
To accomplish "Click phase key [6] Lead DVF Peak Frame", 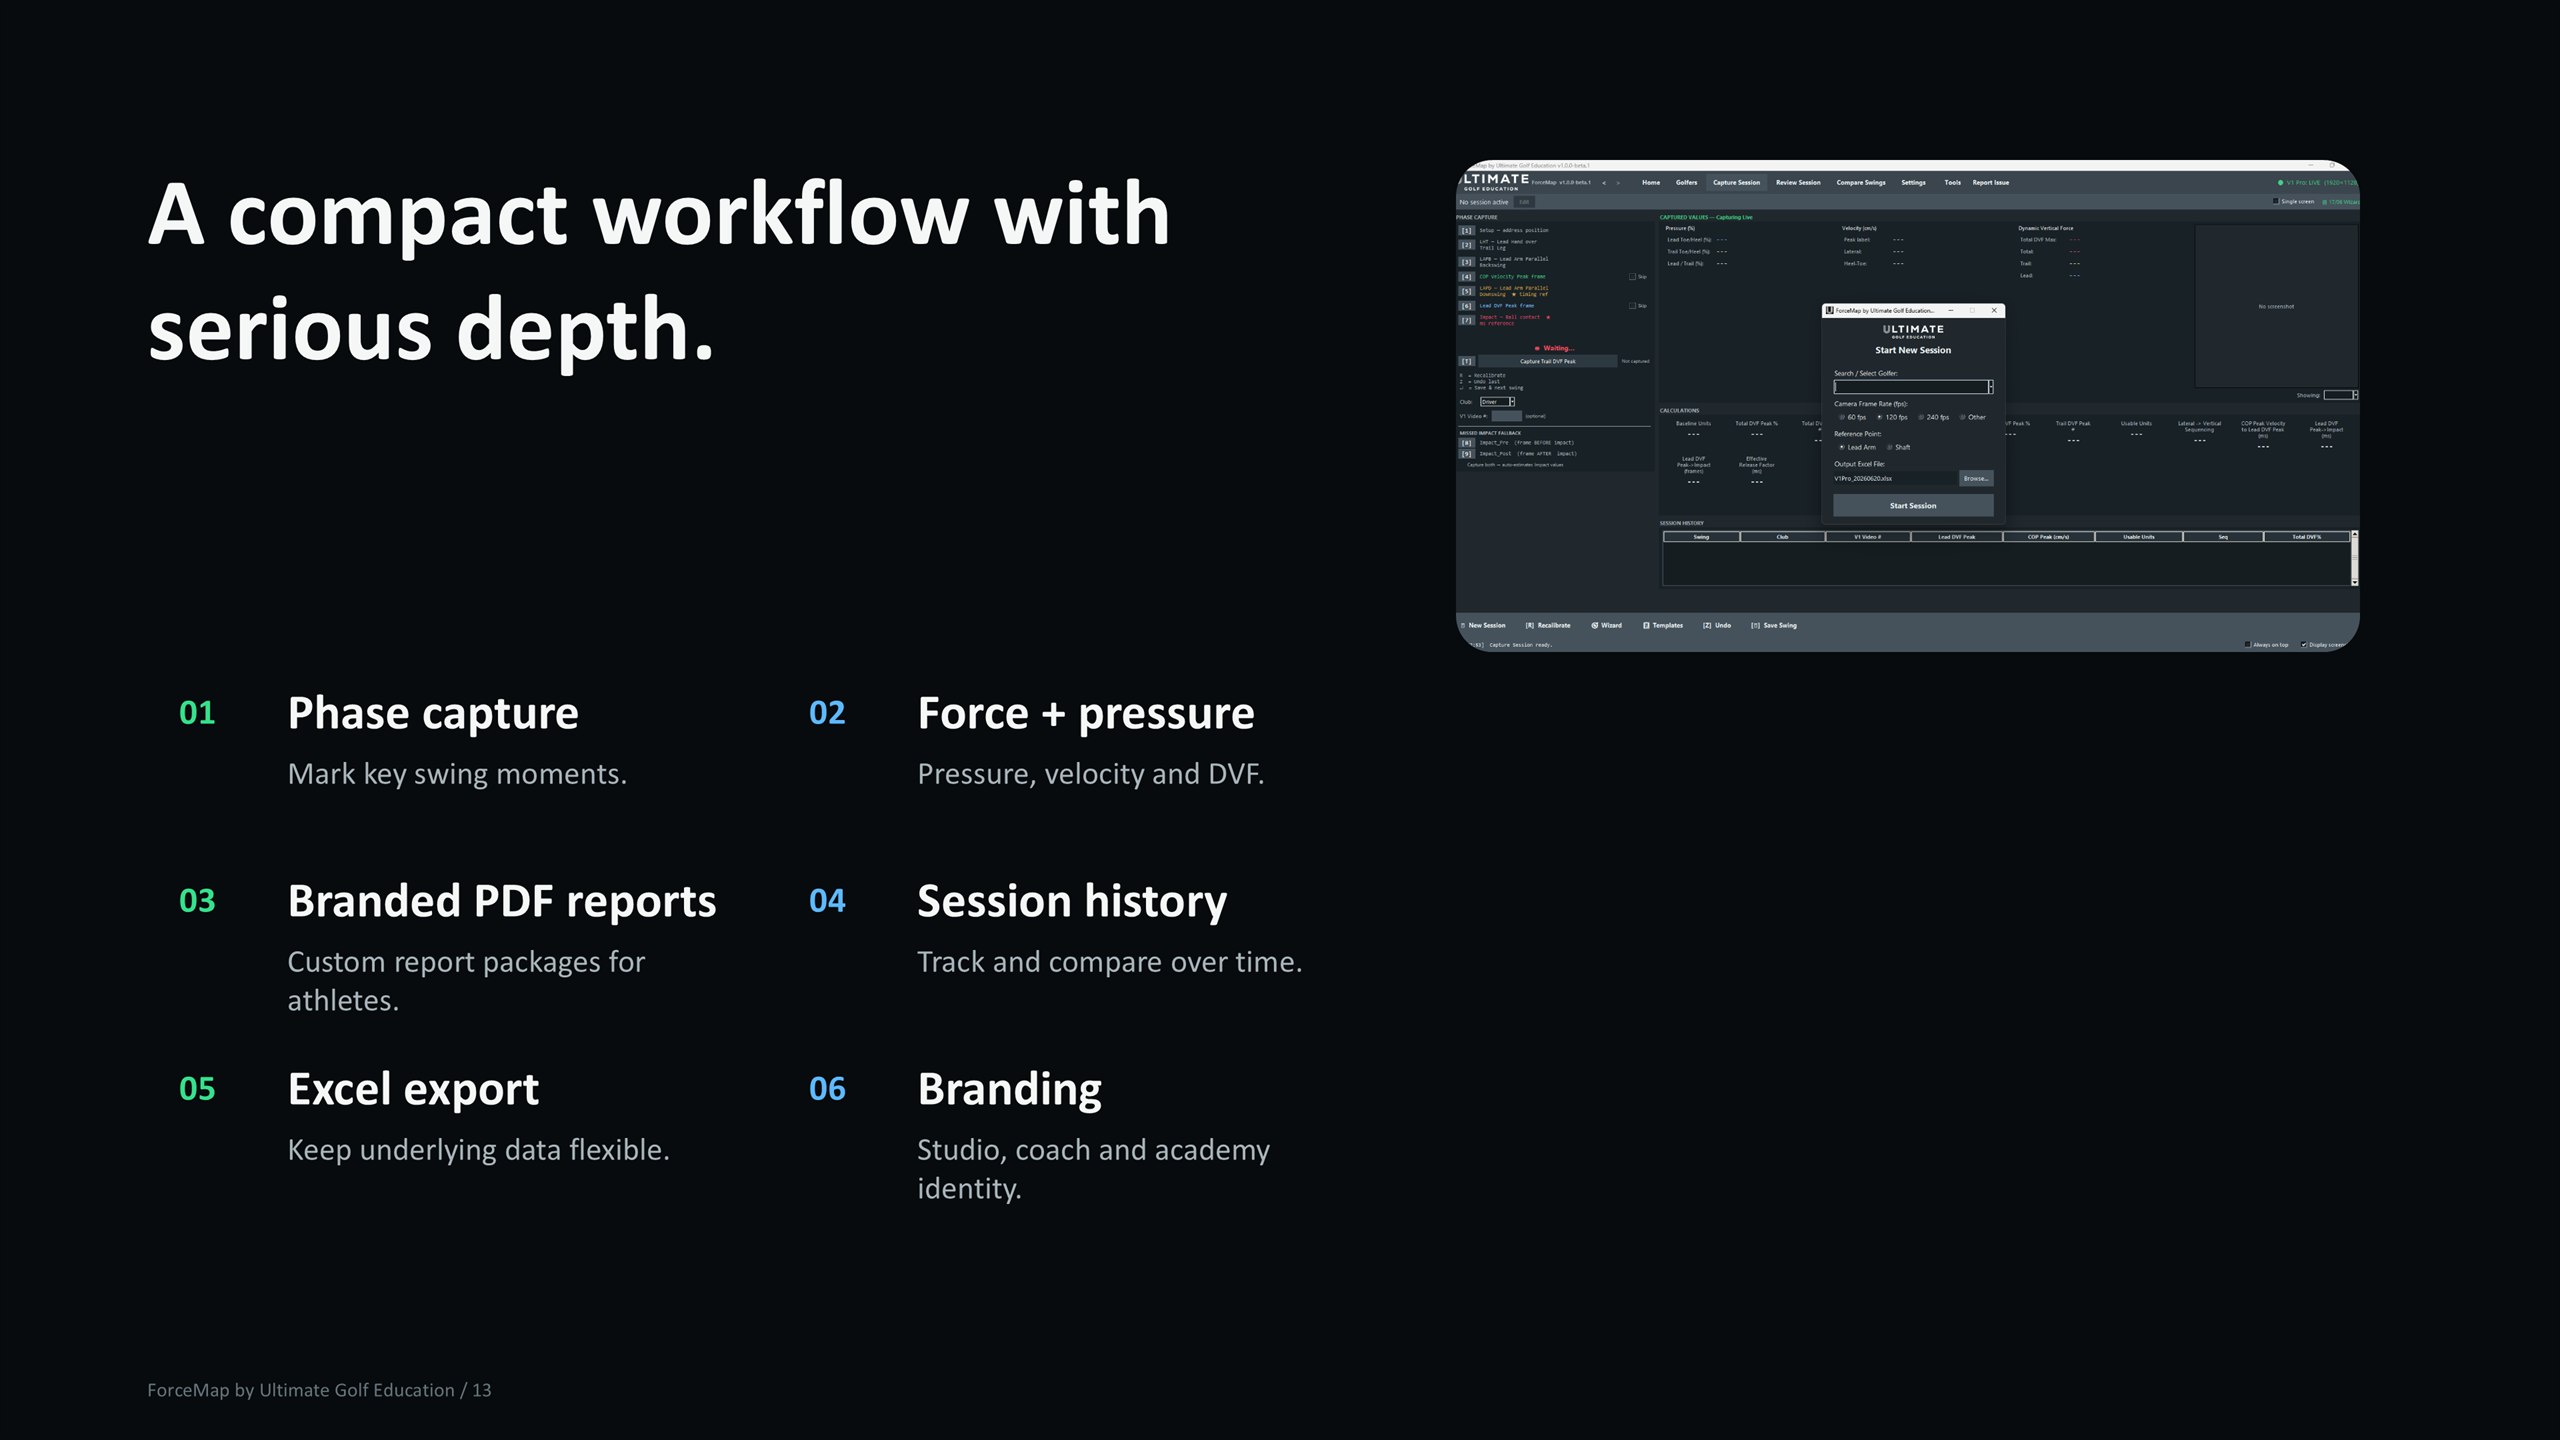I will click(x=1466, y=306).
